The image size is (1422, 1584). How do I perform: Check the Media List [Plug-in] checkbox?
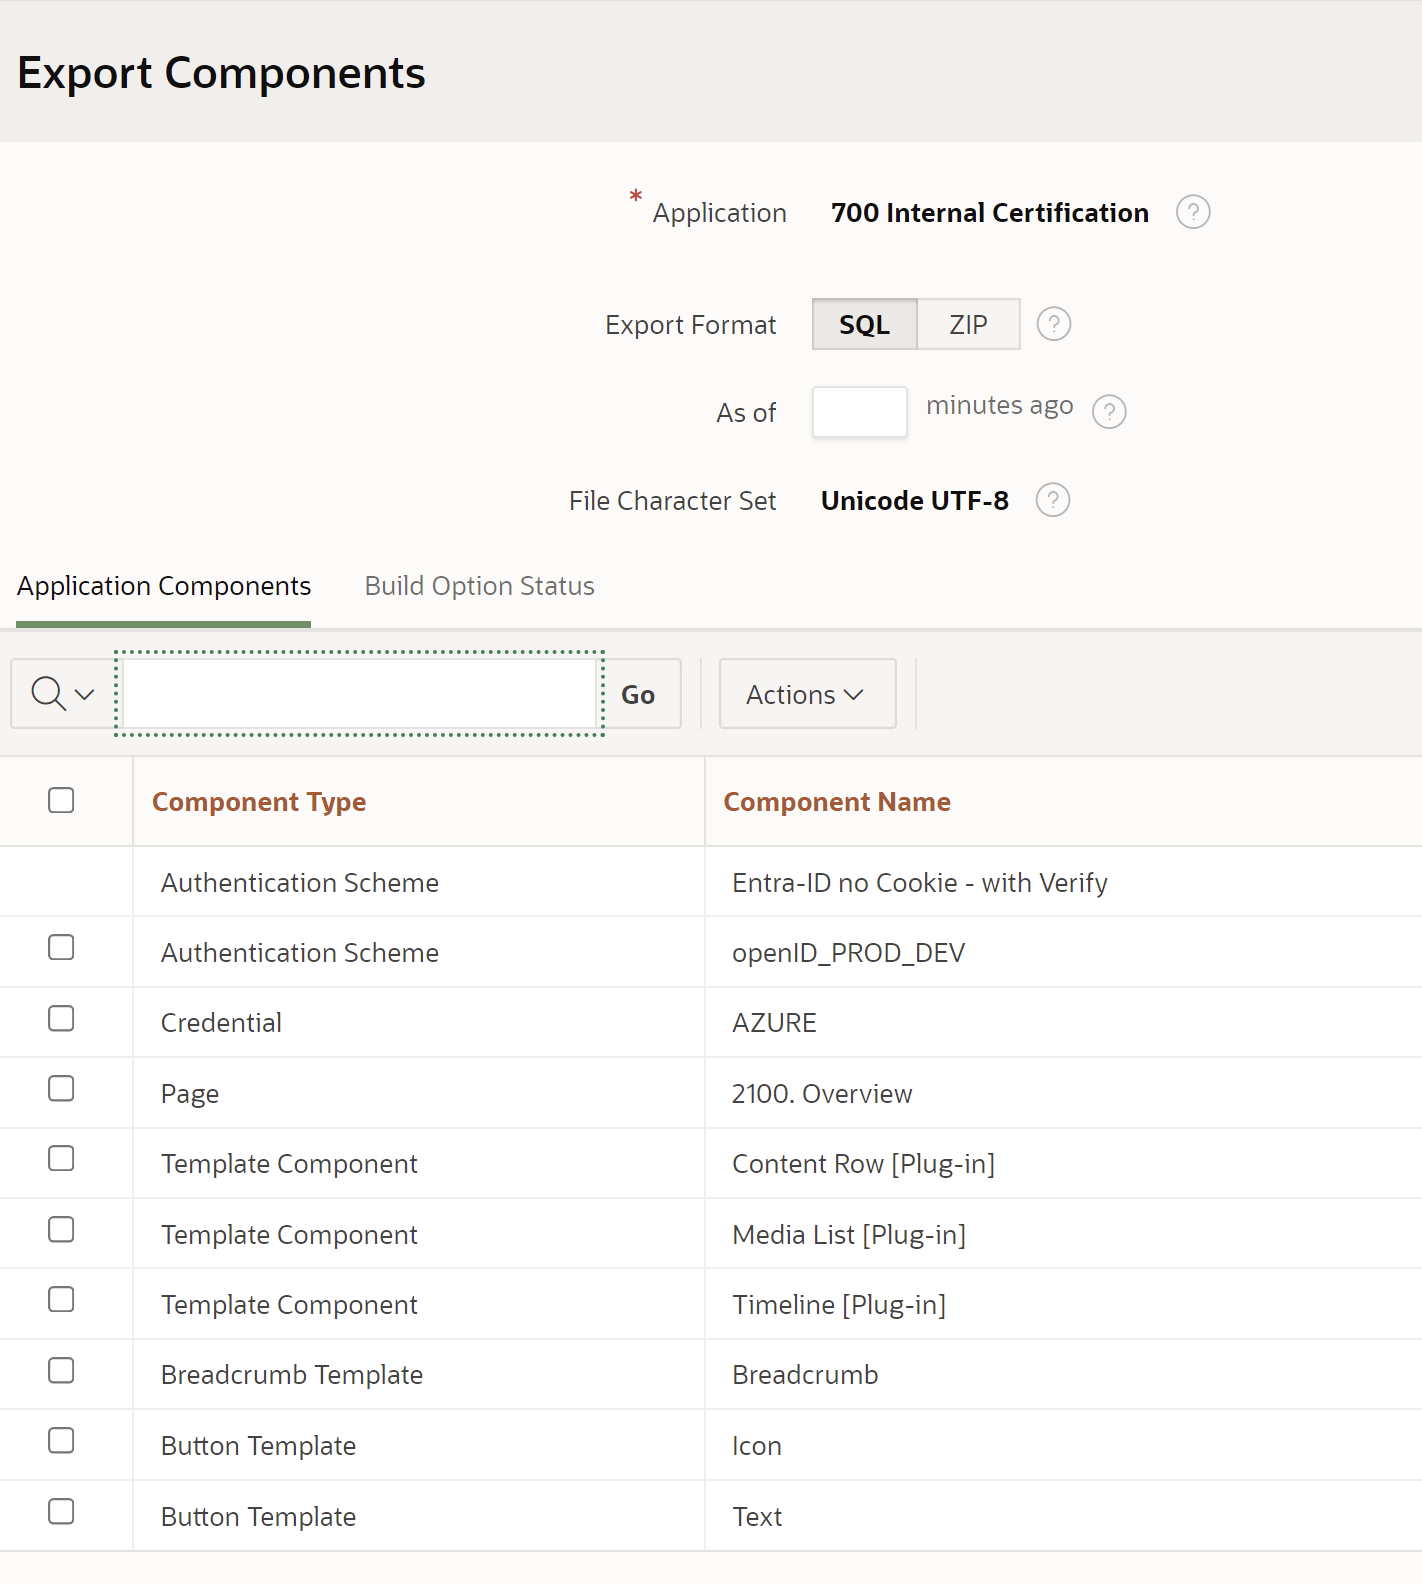pyautogui.click(x=61, y=1229)
